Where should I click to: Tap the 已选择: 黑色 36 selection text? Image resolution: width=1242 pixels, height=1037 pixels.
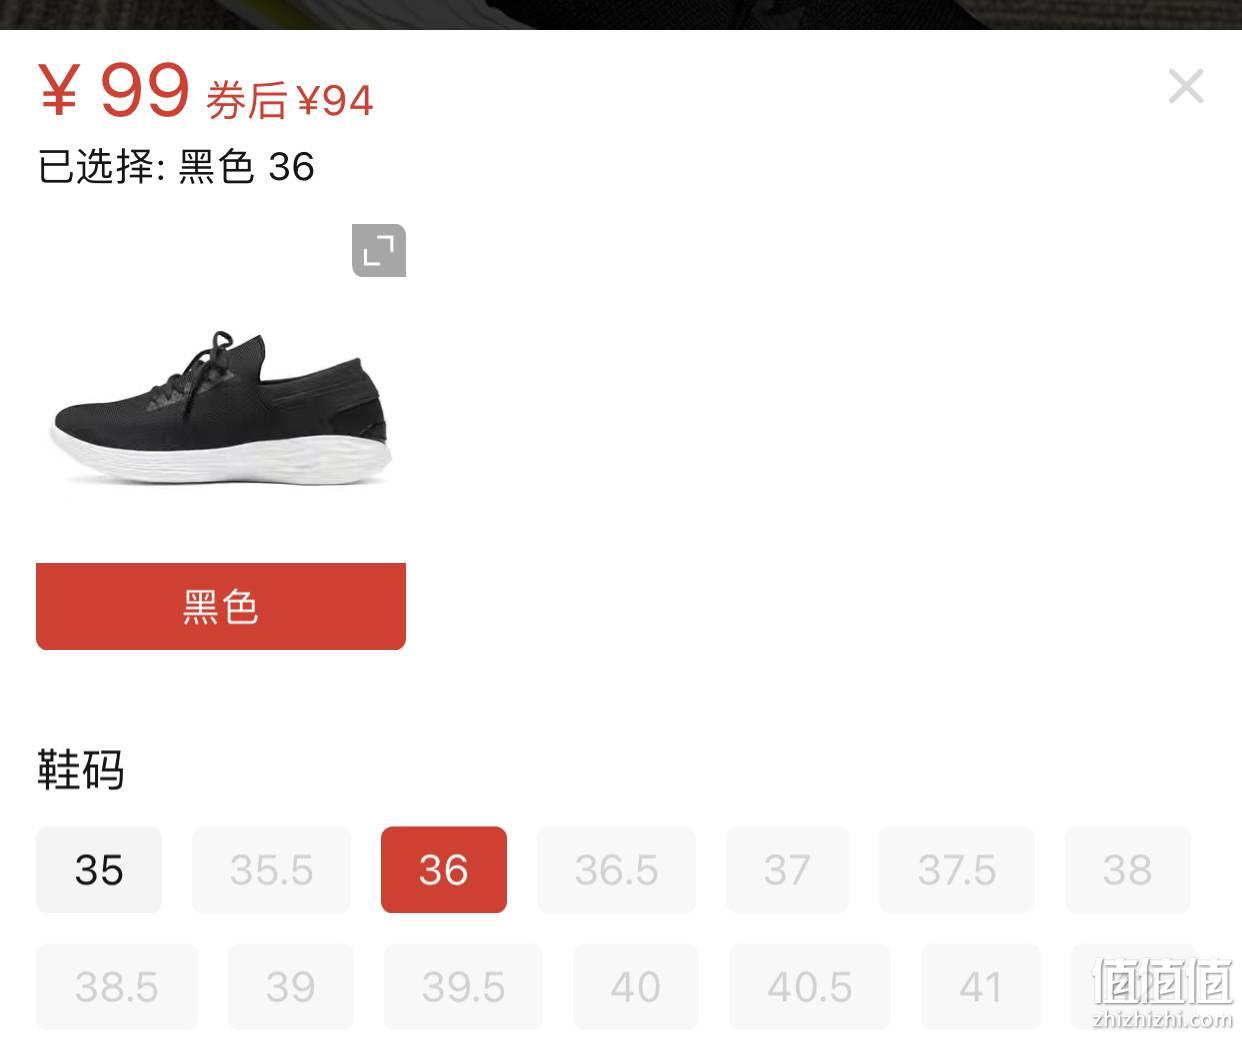pyautogui.click(x=176, y=167)
